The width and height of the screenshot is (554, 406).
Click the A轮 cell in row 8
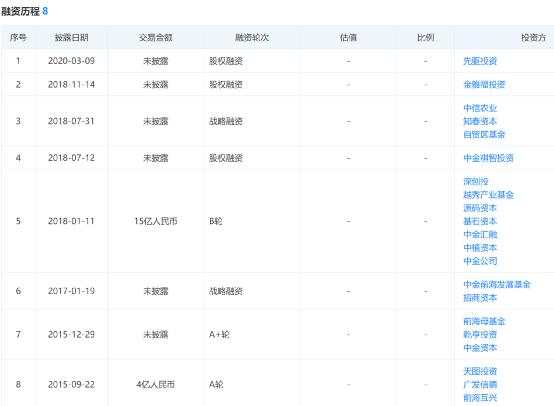coord(216,384)
